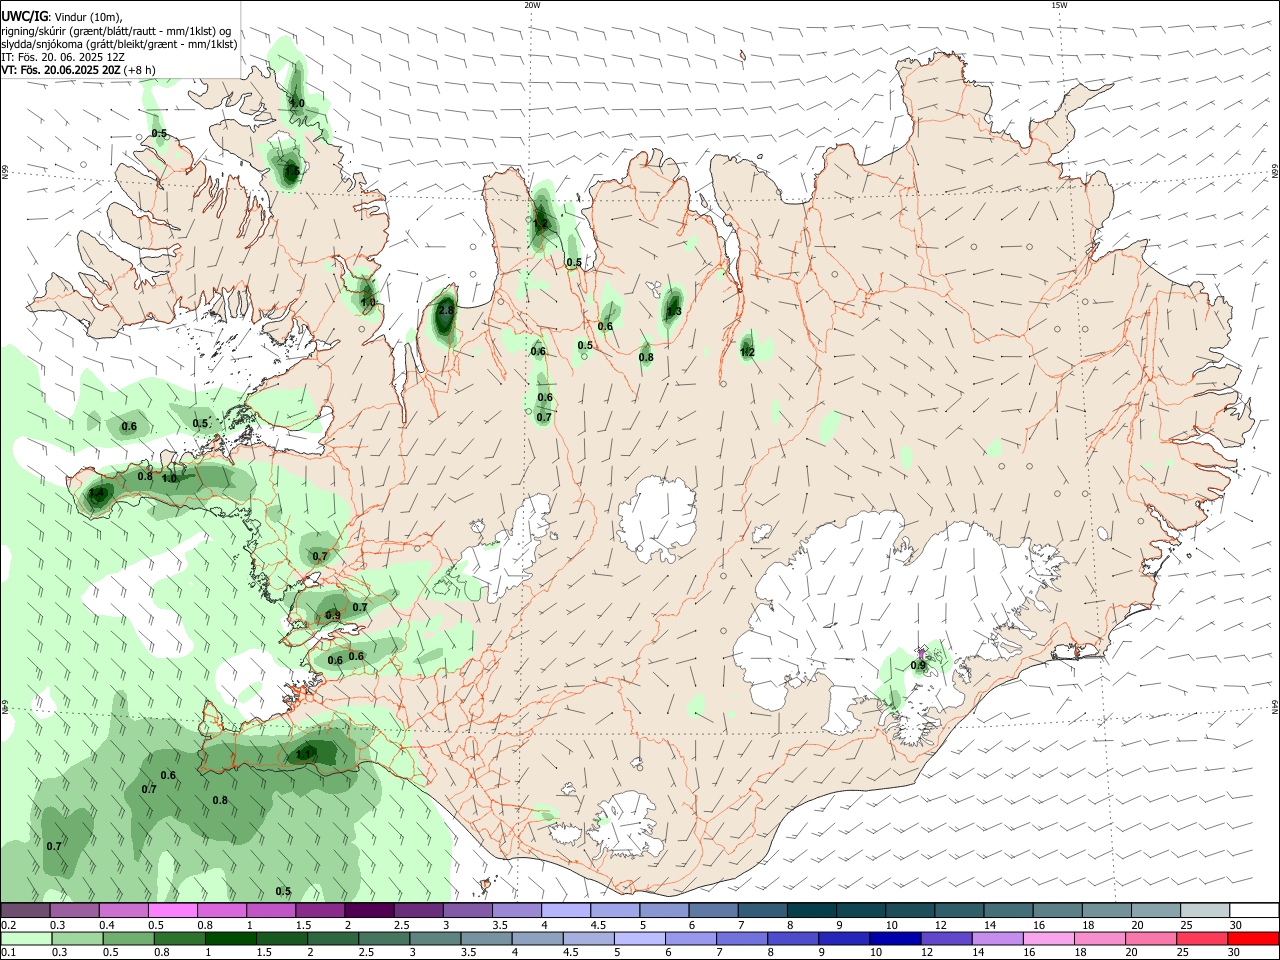Select the light pink swatch labeled 16 on rain scale
This screenshot has width=1280, height=960.
pyautogui.click(x=1048, y=938)
